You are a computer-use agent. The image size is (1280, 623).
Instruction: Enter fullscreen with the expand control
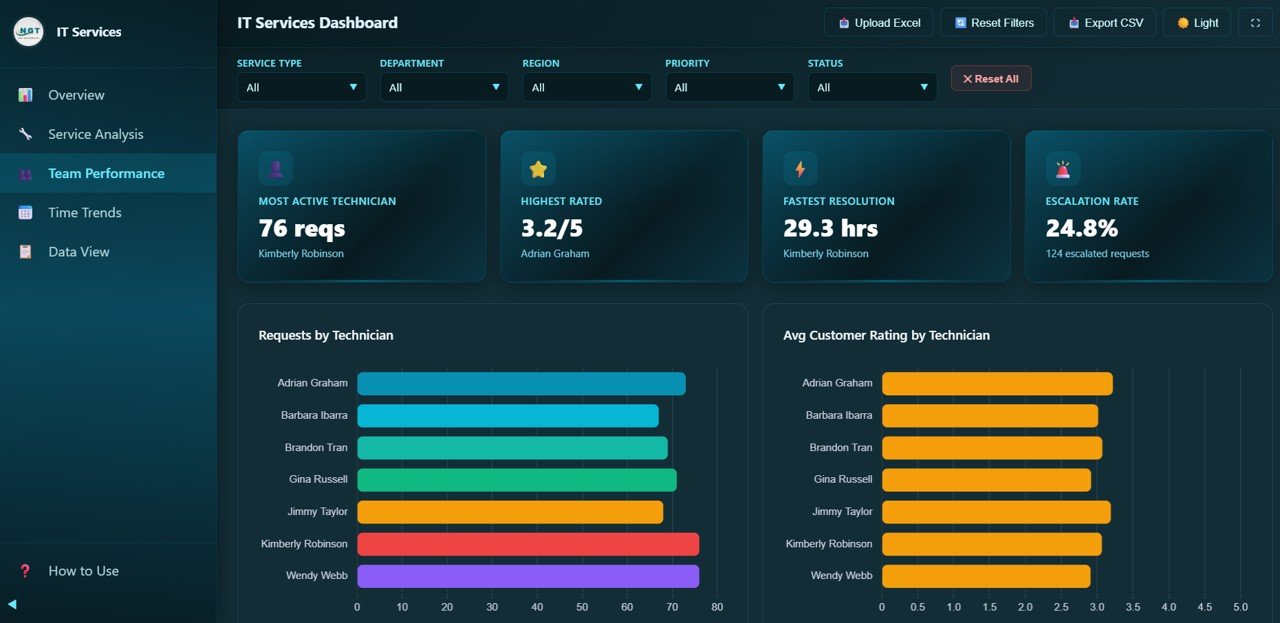point(1254,22)
